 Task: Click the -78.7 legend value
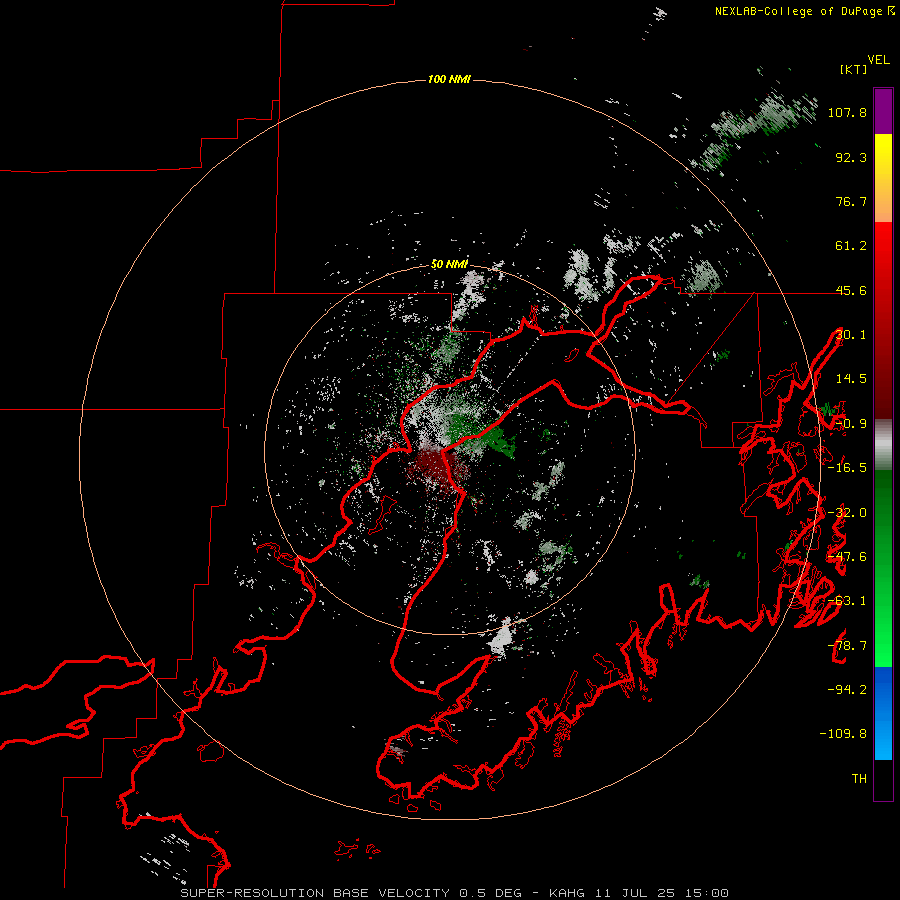pos(847,646)
